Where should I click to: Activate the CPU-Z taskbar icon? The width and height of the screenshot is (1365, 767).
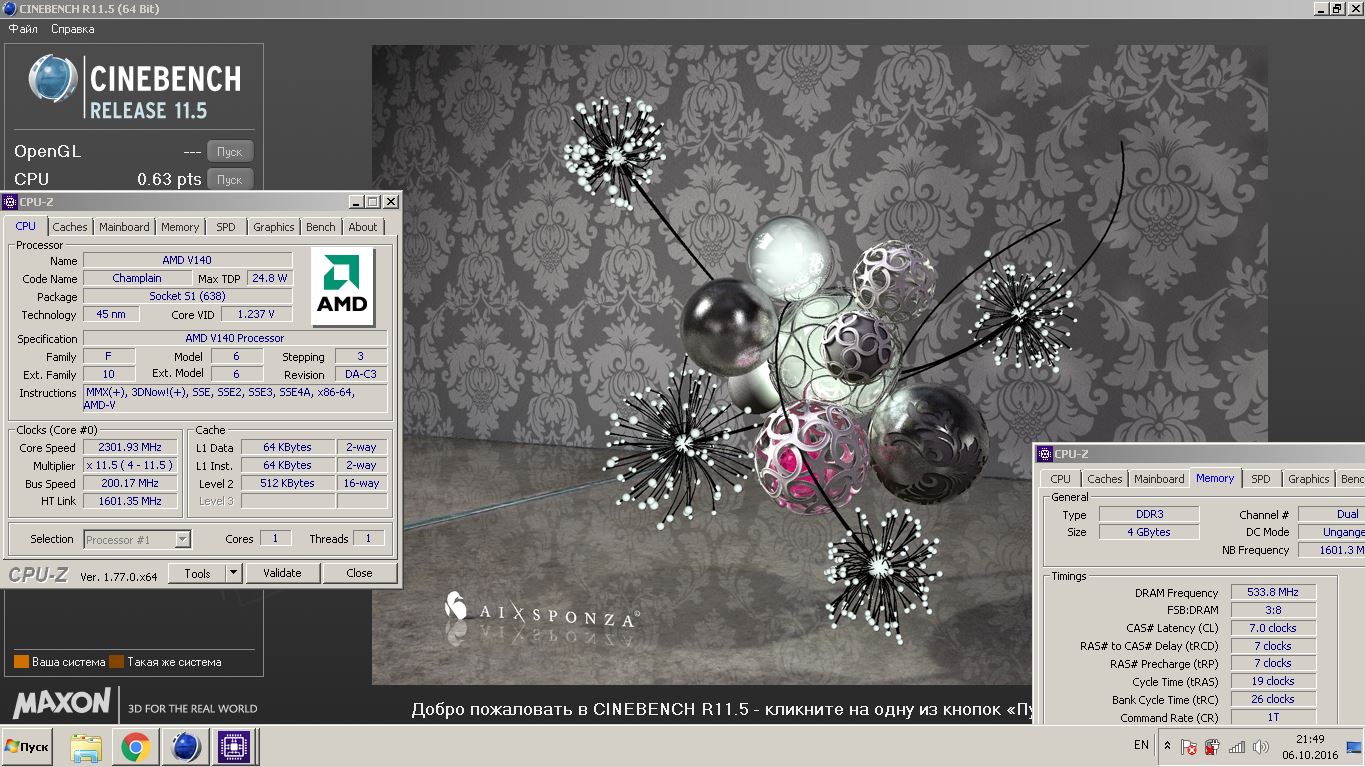(236, 747)
